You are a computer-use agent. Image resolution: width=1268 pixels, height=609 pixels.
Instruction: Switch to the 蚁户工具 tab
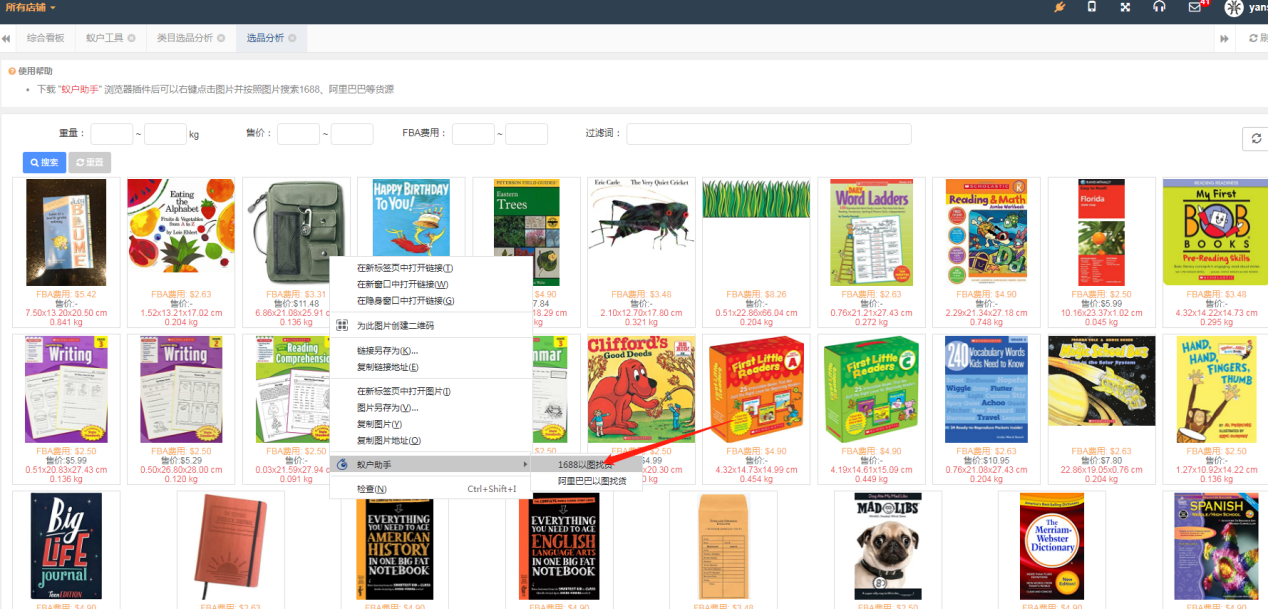click(x=104, y=38)
